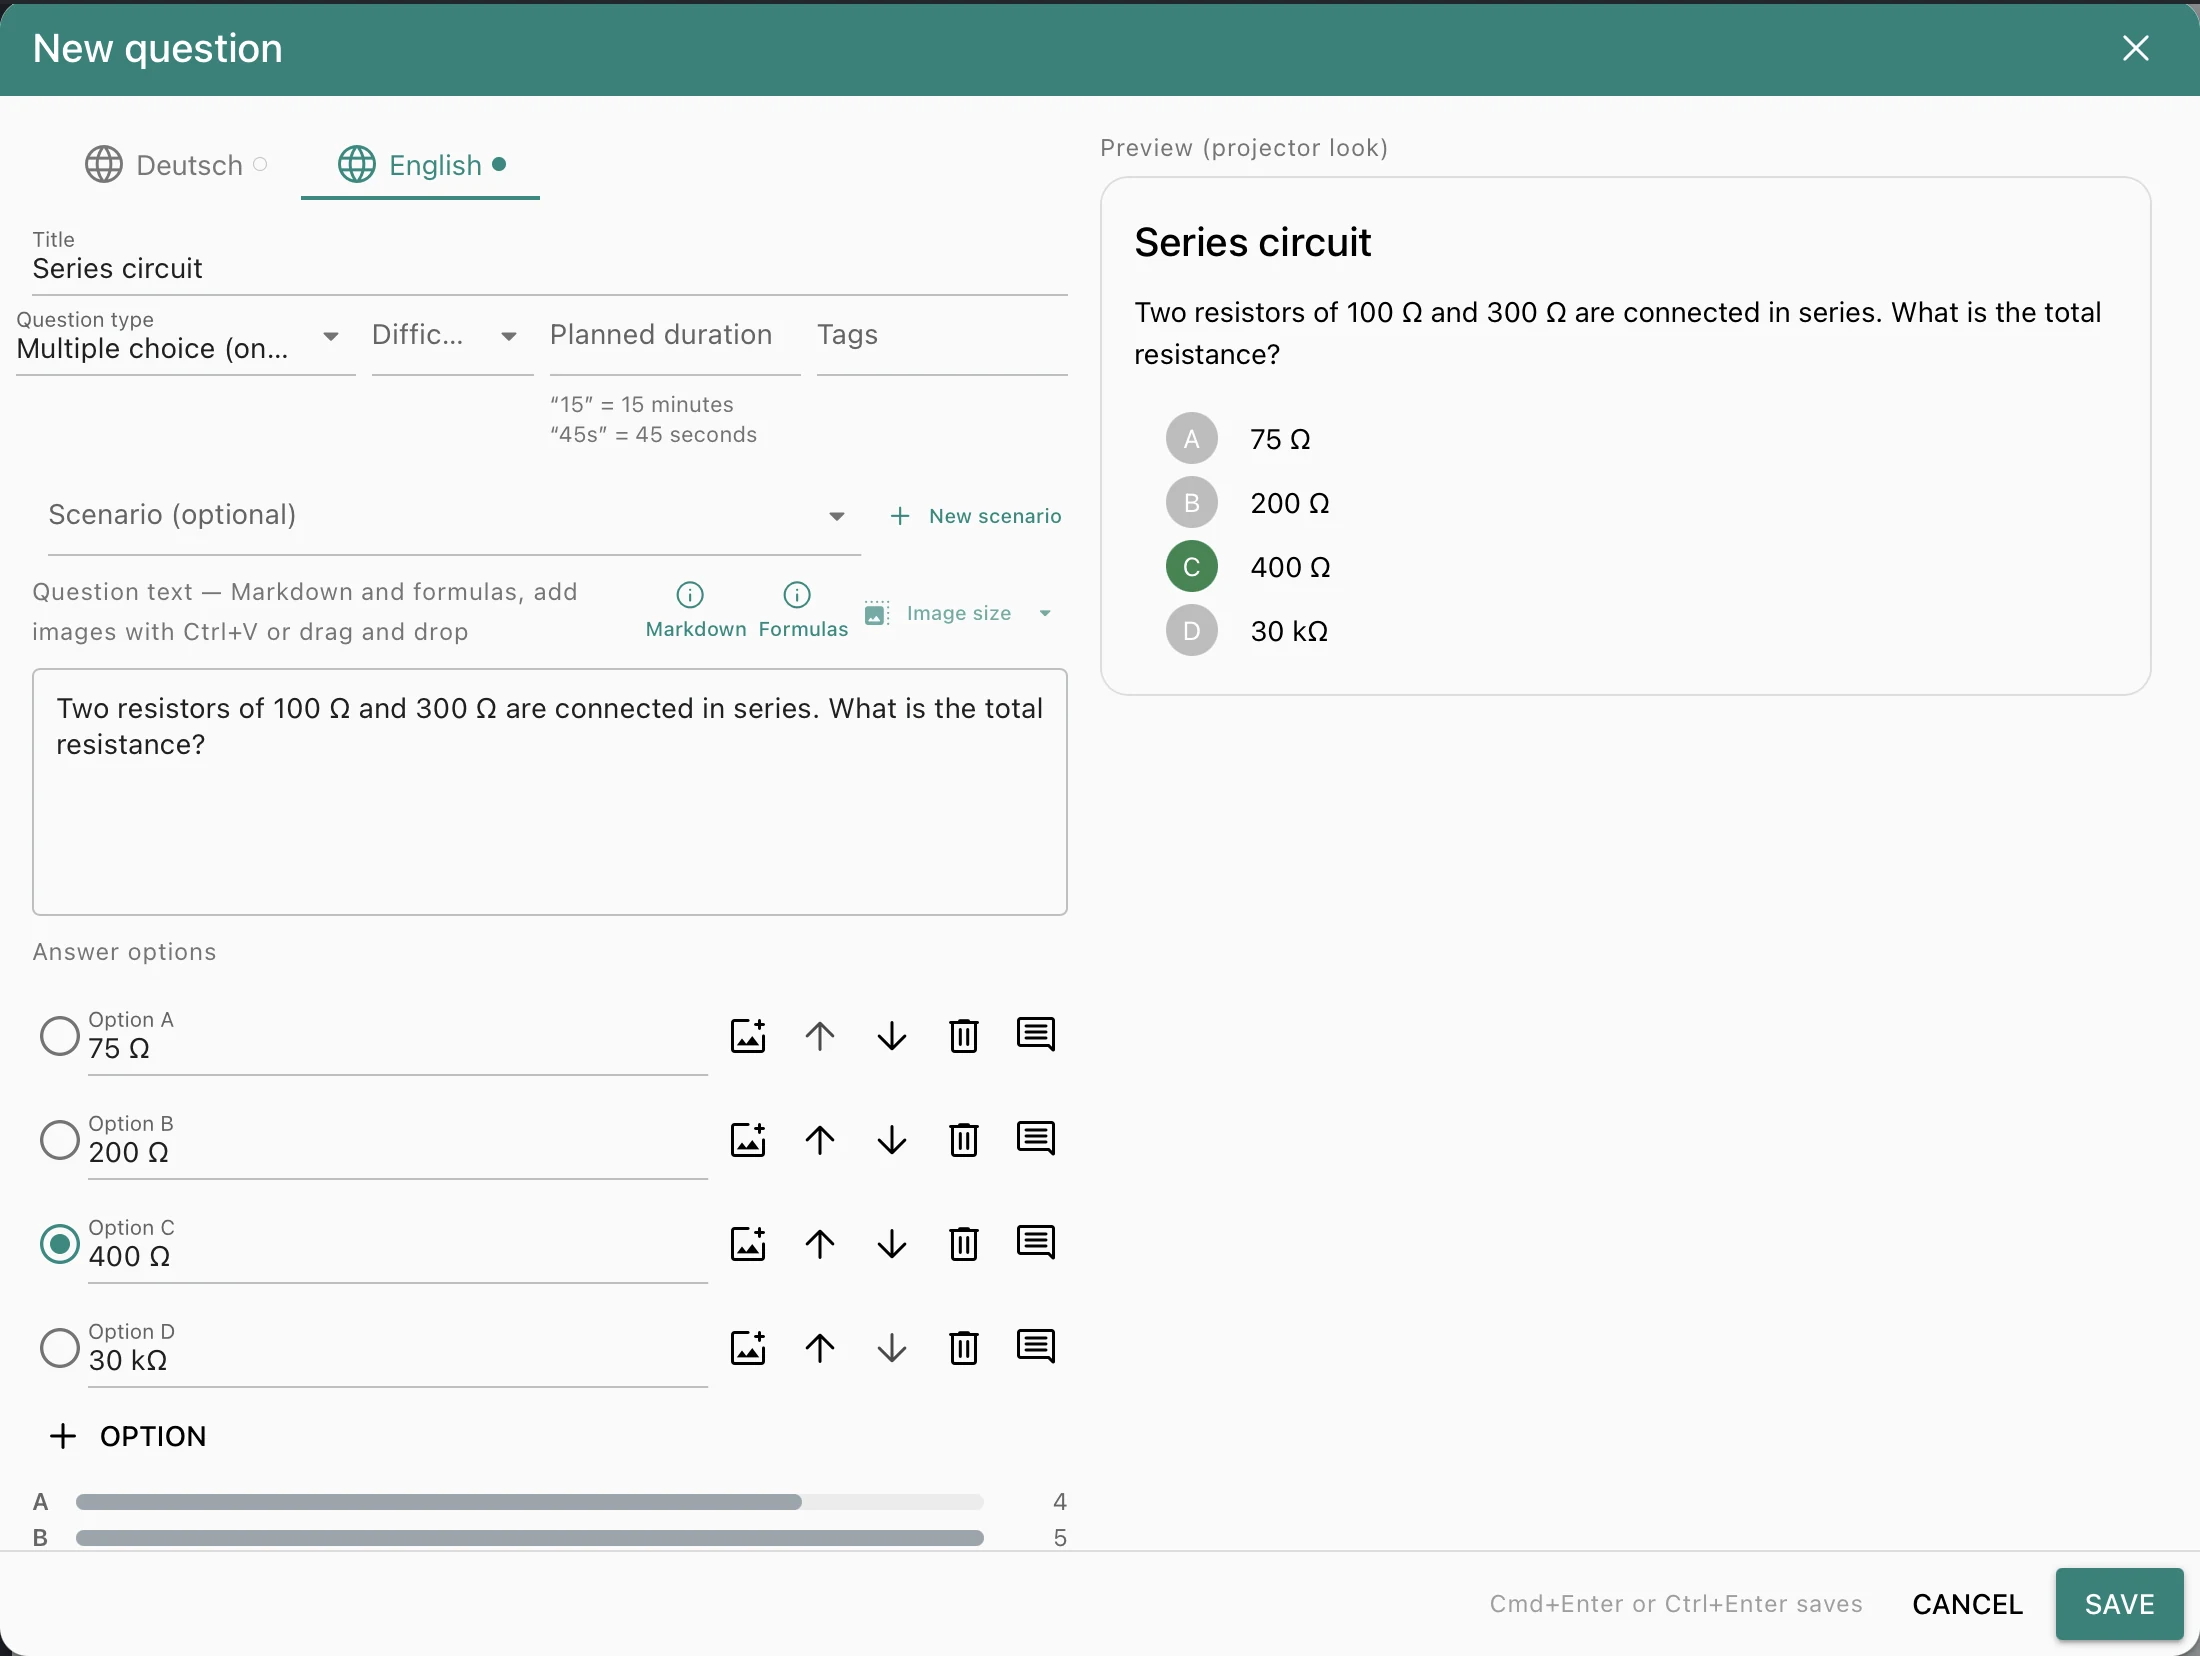Select Option B radio button
Image resolution: width=2200 pixels, height=1656 pixels.
pos(60,1140)
